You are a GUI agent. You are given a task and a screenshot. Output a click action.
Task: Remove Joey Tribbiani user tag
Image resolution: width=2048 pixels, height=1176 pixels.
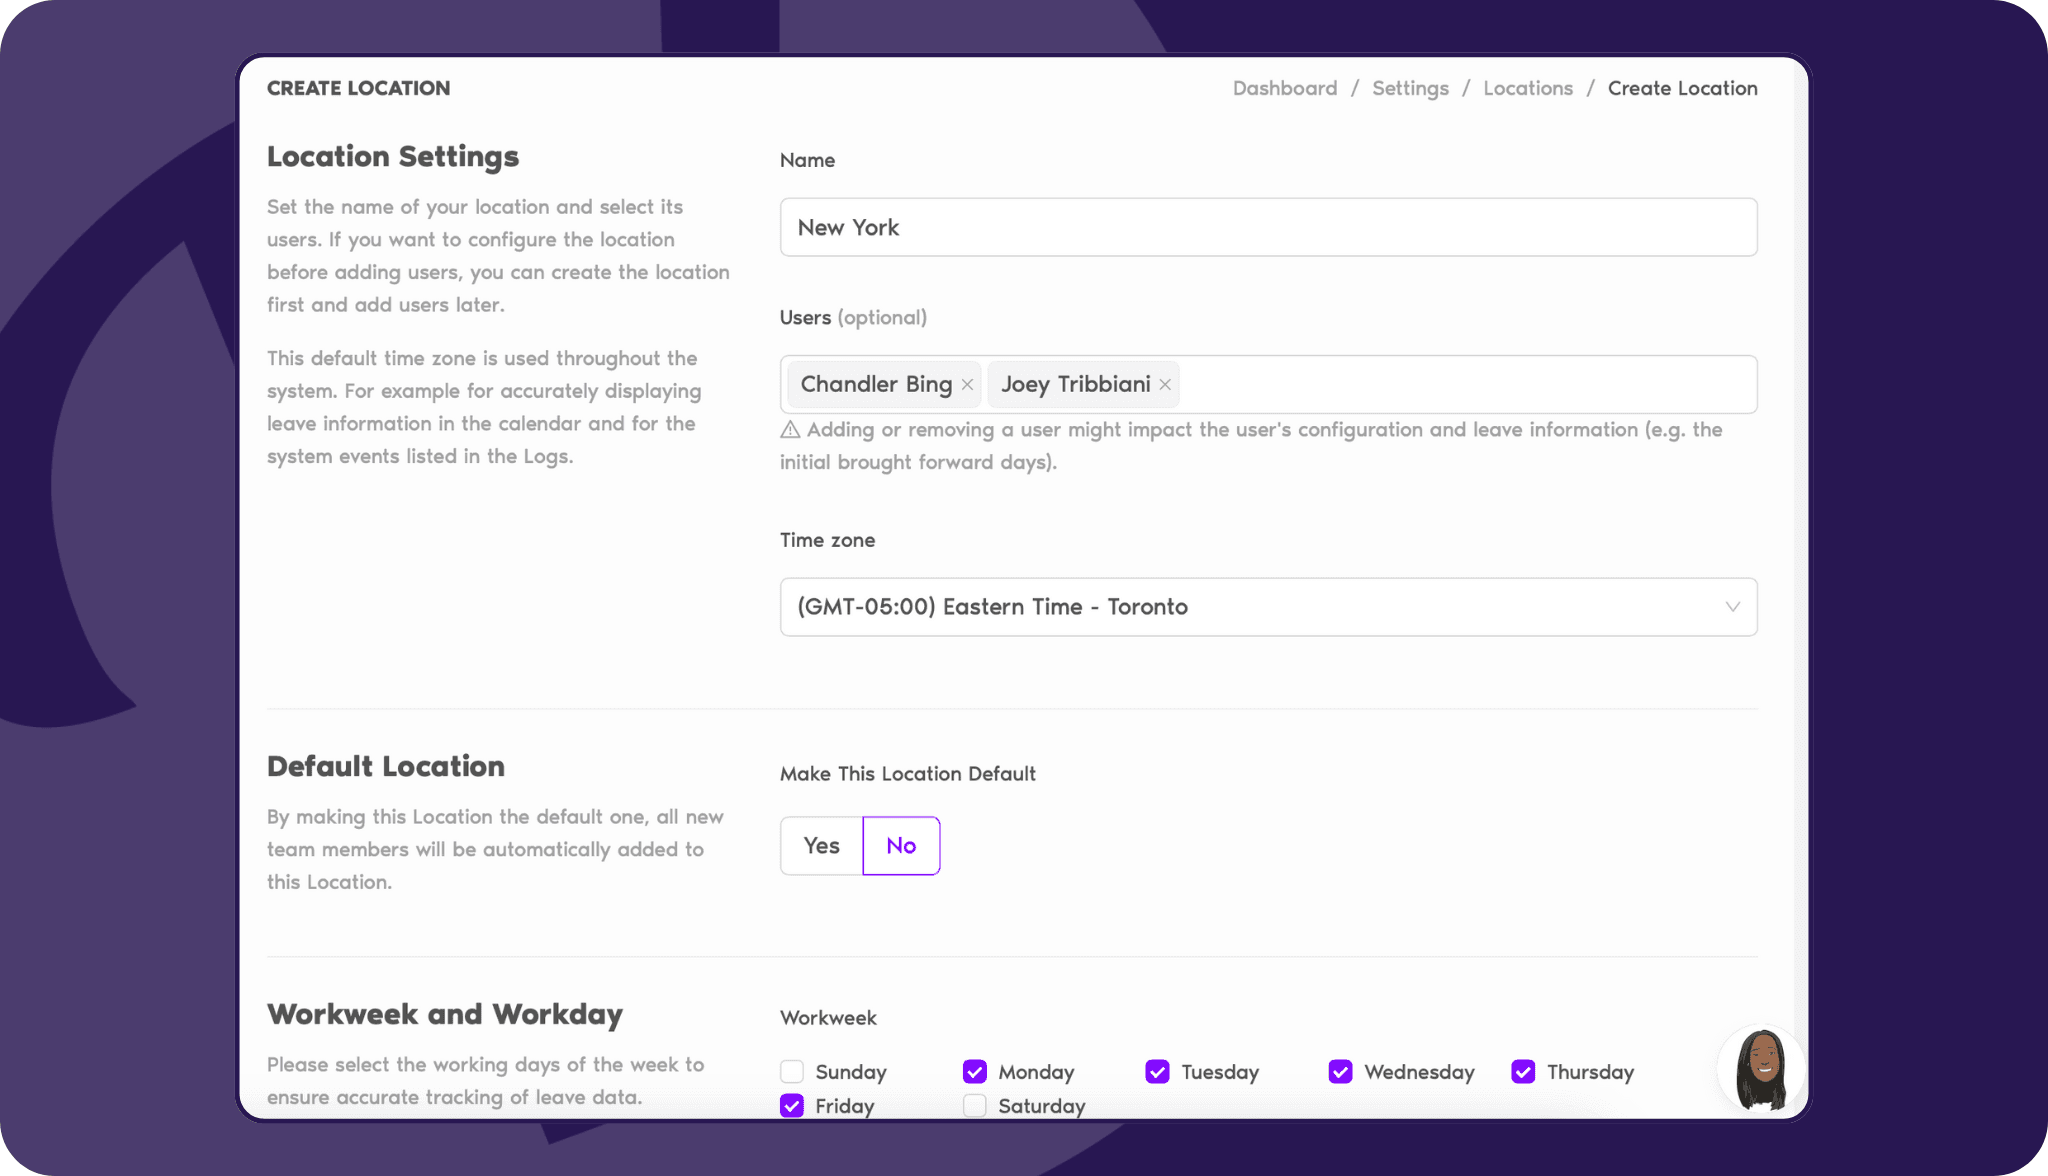pos(1165,385)
